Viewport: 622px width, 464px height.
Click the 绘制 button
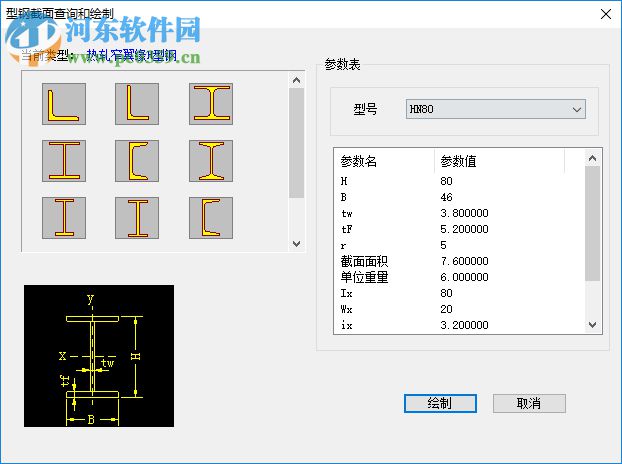[x=440, y=403]
